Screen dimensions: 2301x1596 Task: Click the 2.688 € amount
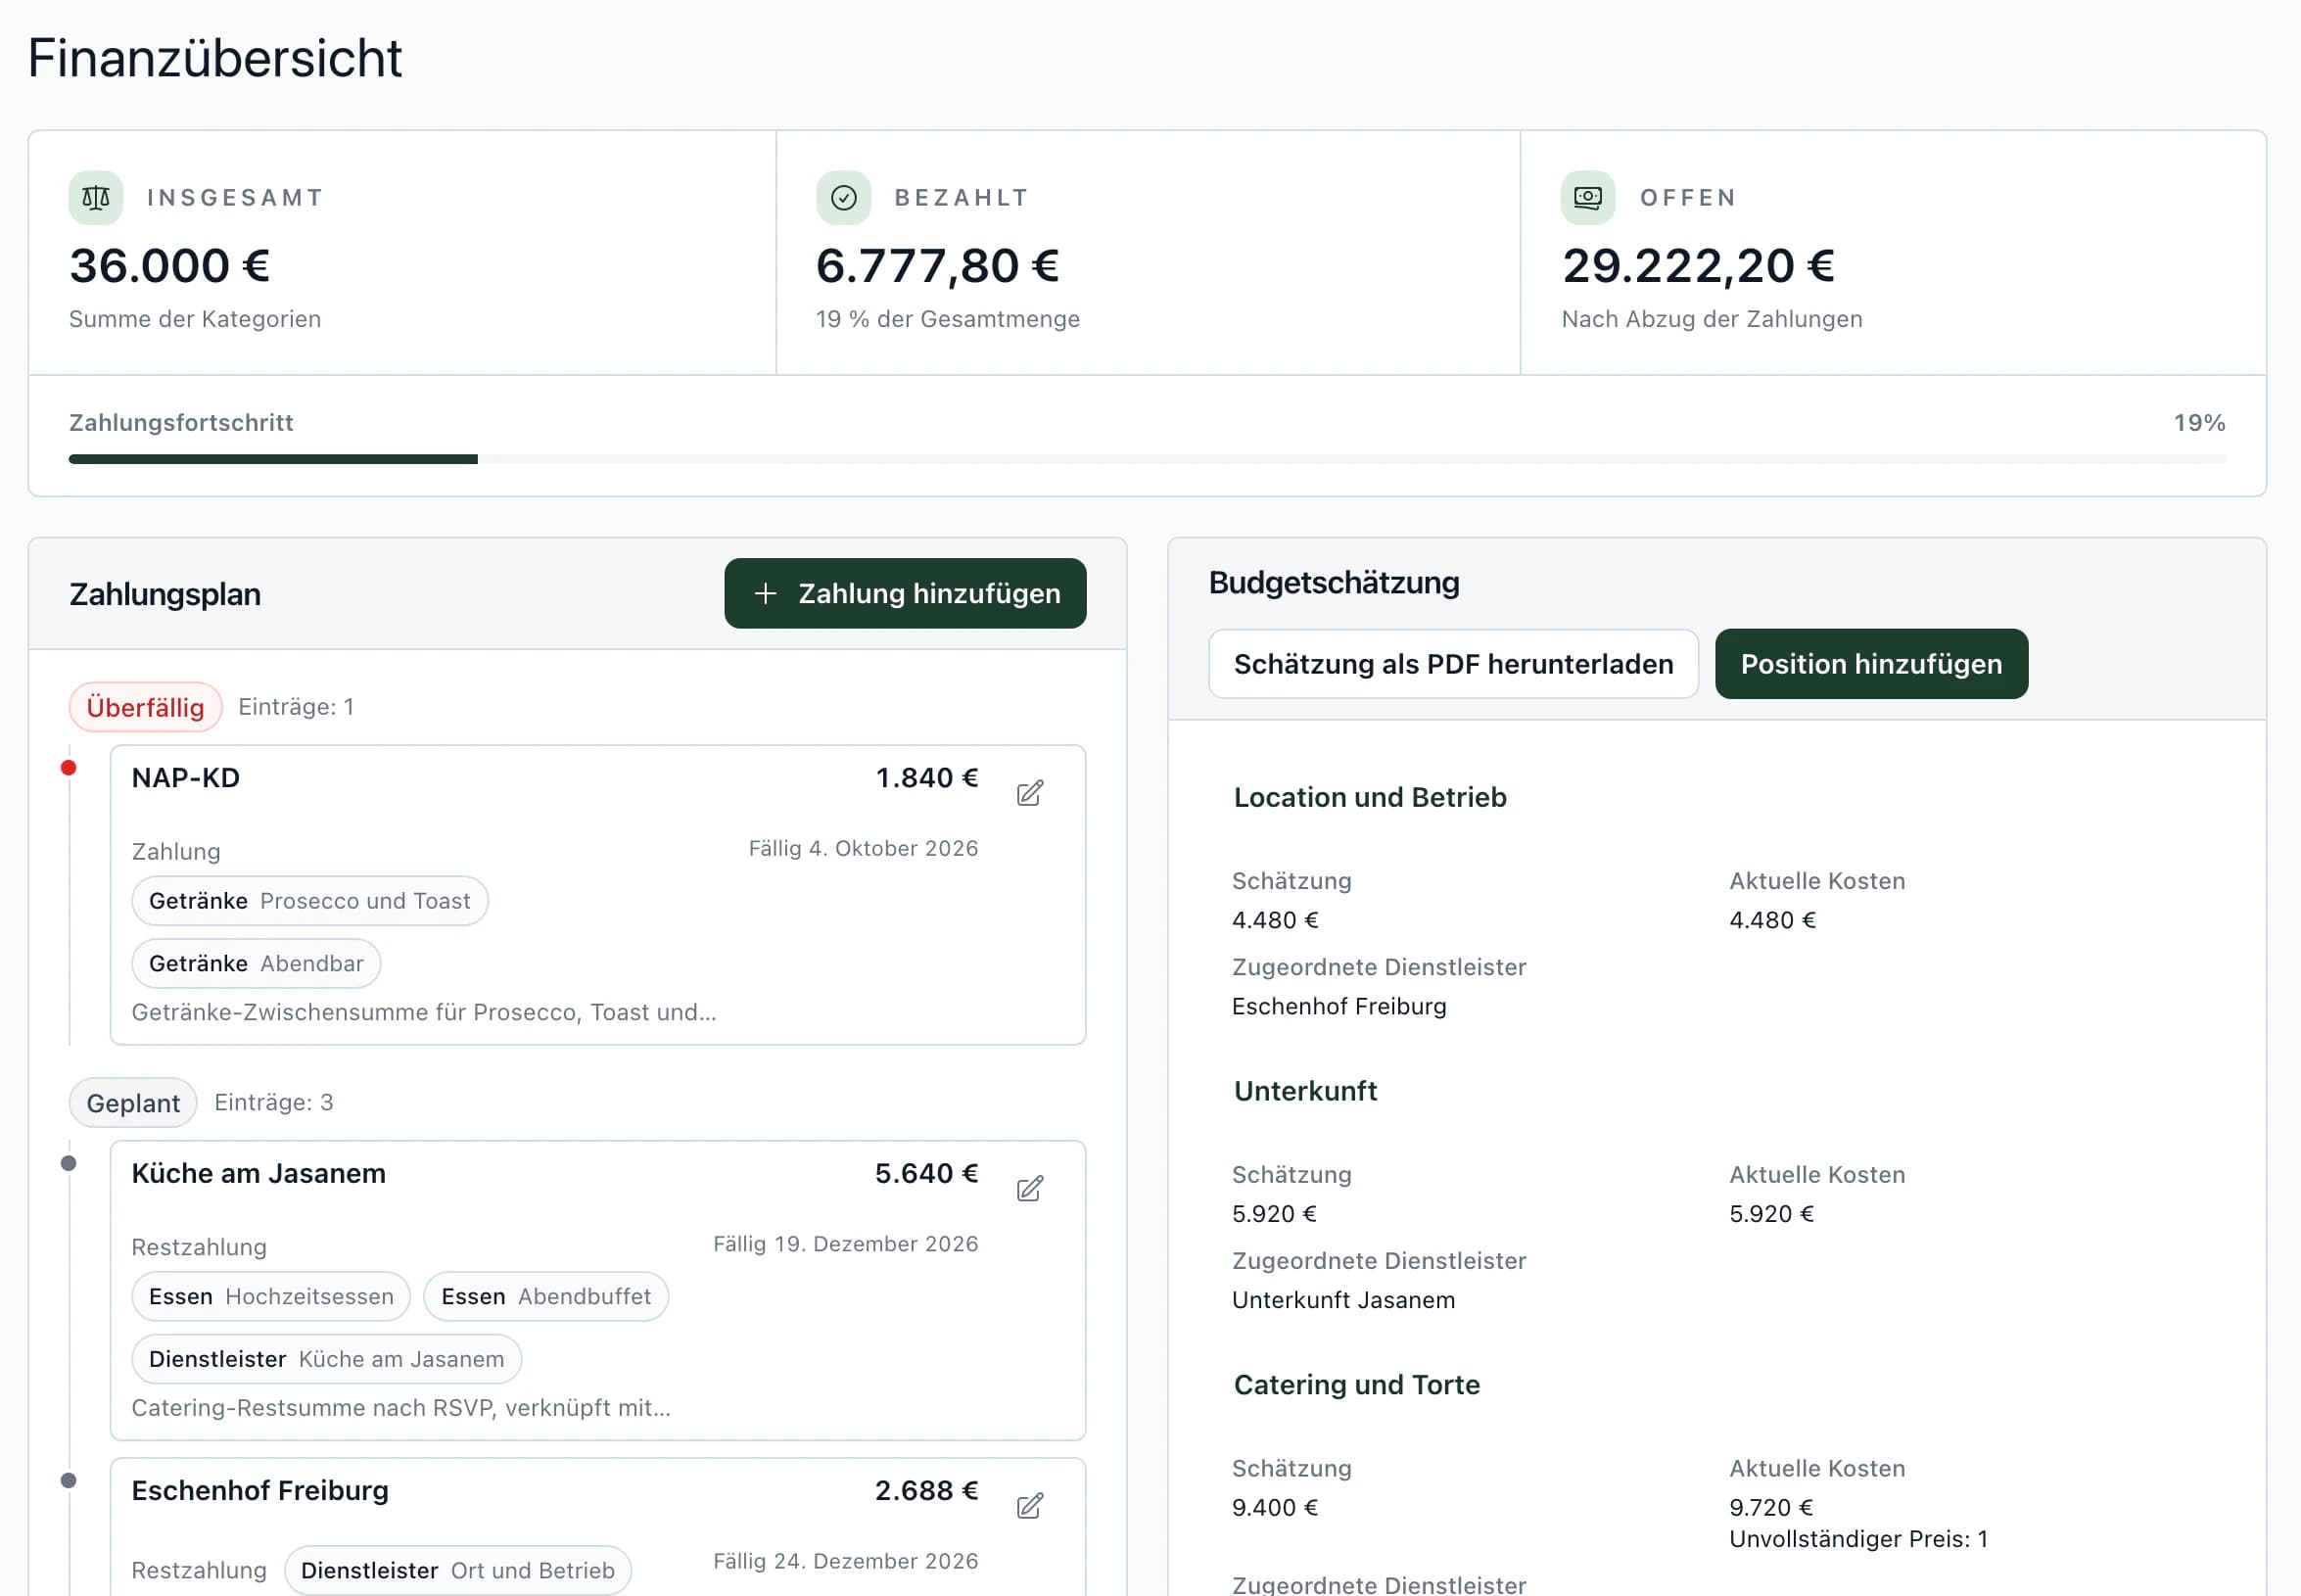(927, 1490)
